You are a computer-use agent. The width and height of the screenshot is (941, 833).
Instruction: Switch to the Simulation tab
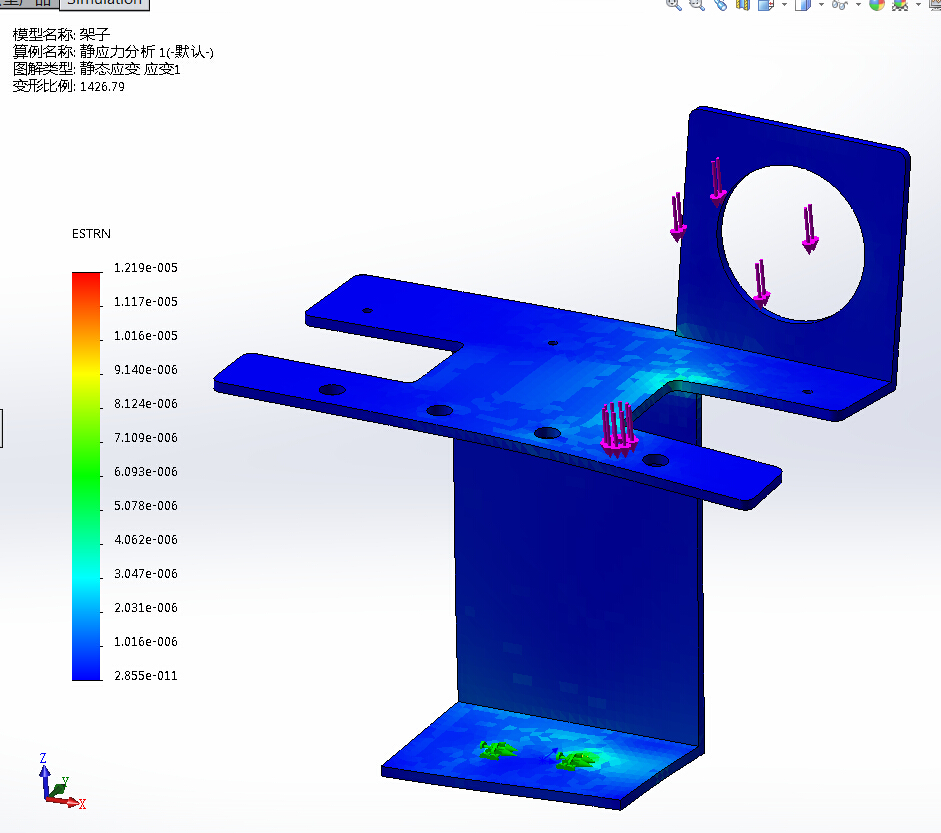tap(105, 5)
